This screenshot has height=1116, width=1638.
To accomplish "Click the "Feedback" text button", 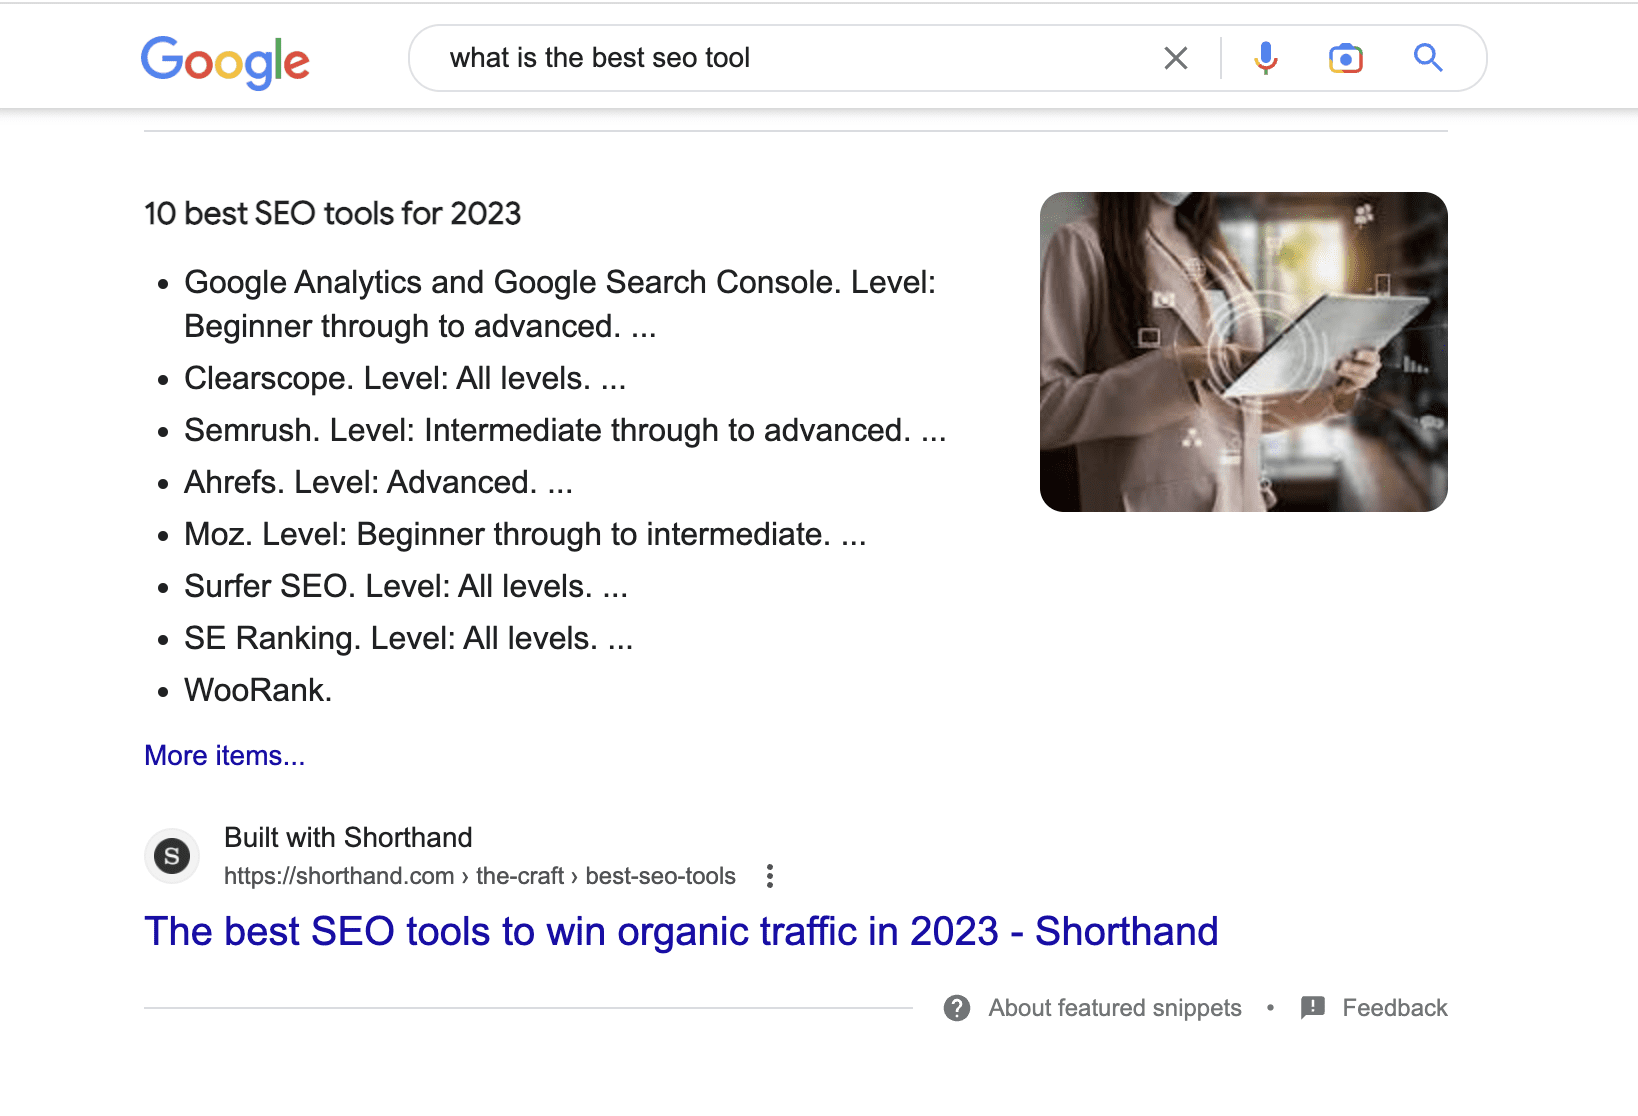I will tap(1394, 1008).
